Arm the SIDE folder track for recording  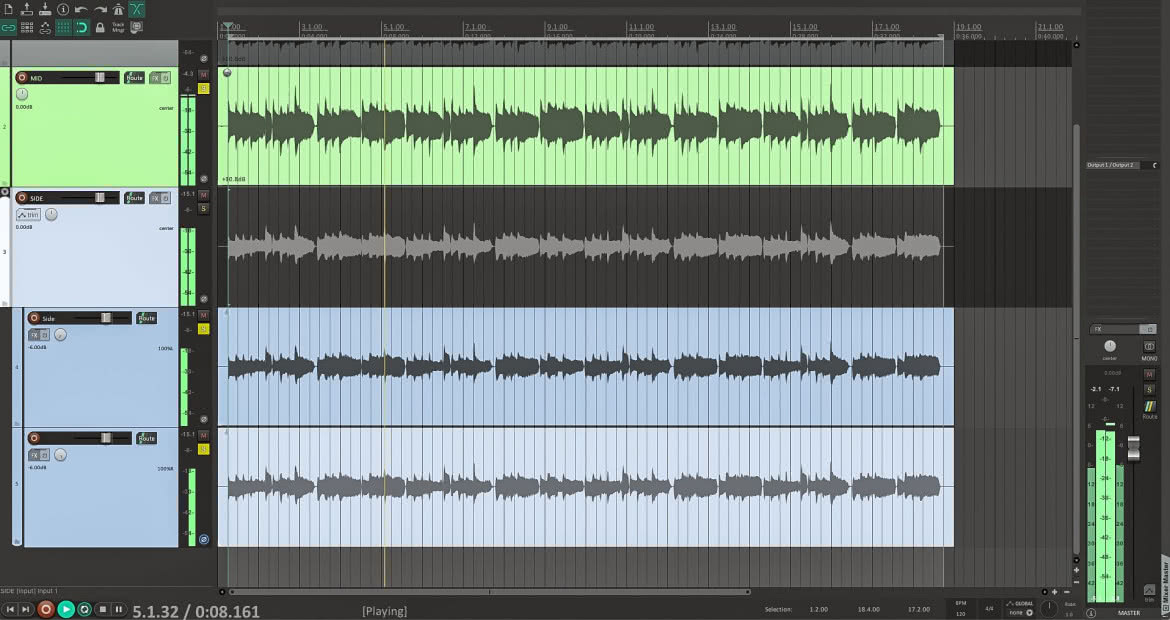[22, 198]
